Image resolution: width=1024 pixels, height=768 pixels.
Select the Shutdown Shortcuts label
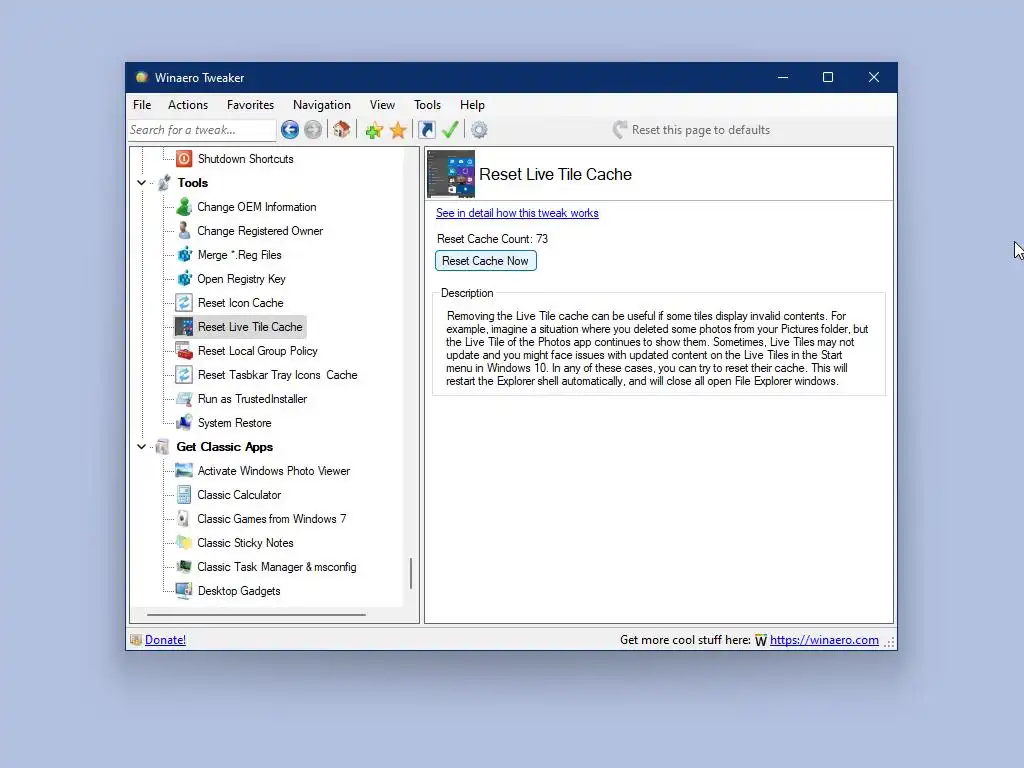point(246,159)
